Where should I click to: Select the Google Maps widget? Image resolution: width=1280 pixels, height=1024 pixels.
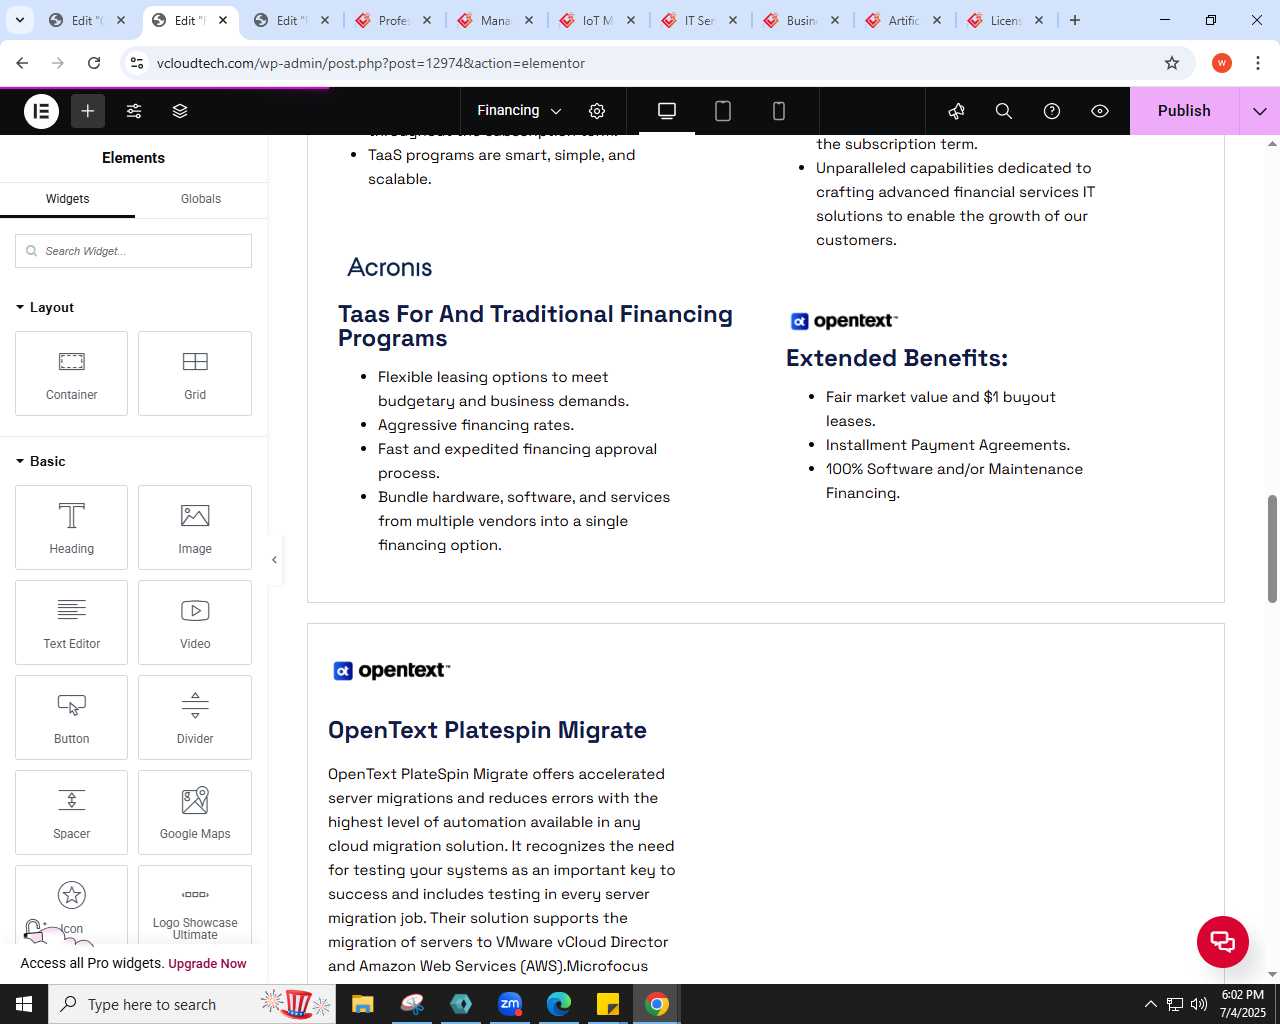tap(195, 813)
